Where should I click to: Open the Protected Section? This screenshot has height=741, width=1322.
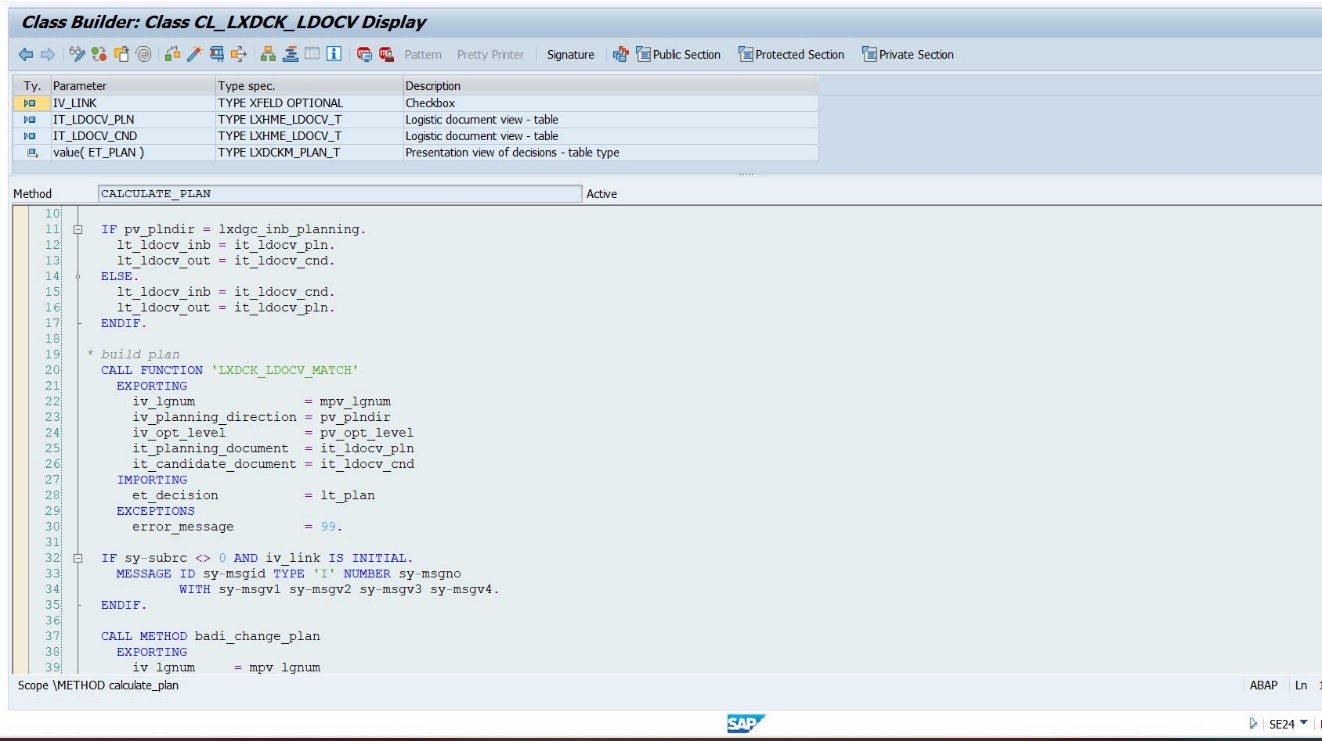click(791, 55)
